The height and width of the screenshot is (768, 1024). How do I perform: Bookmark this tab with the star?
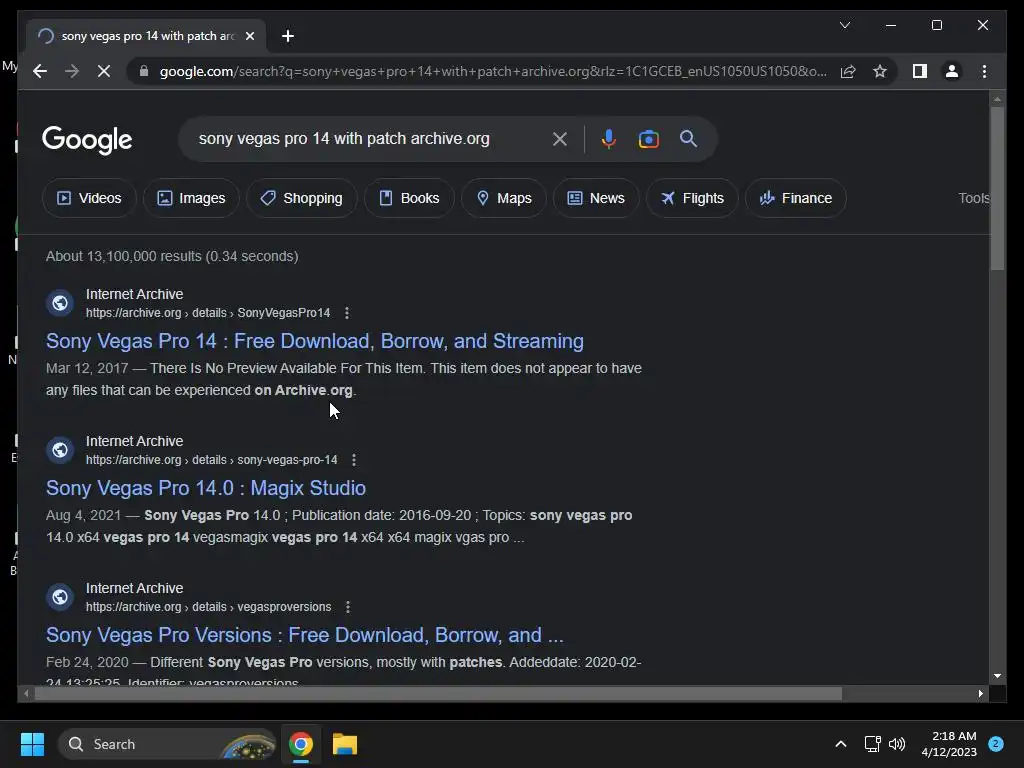pos(880,71)
